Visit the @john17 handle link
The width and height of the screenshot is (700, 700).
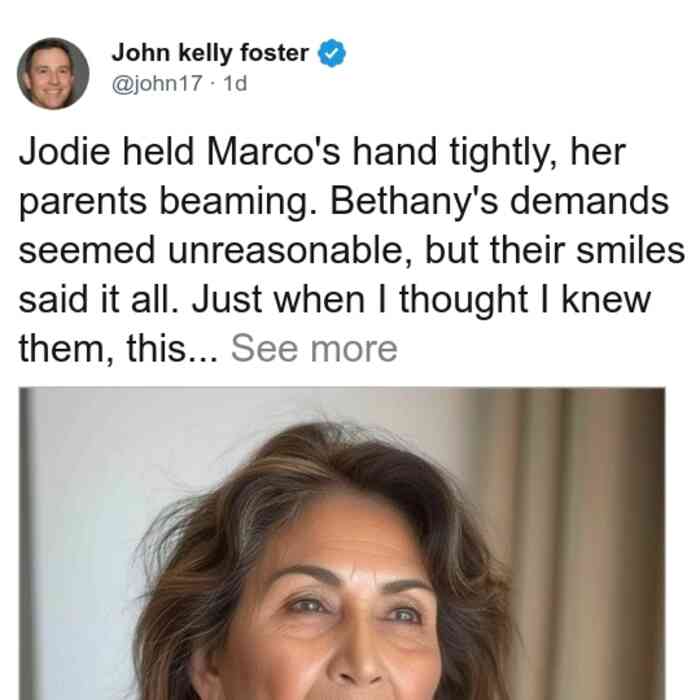click(x=157, y=83)
